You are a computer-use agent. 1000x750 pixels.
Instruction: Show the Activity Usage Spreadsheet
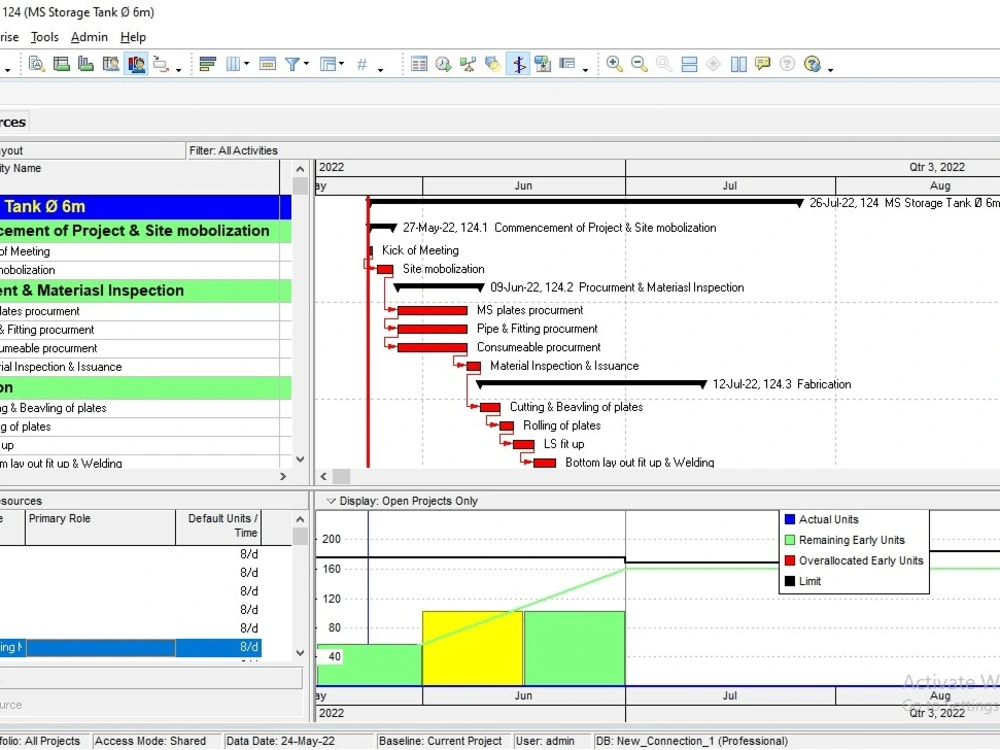tap(86, 64)
